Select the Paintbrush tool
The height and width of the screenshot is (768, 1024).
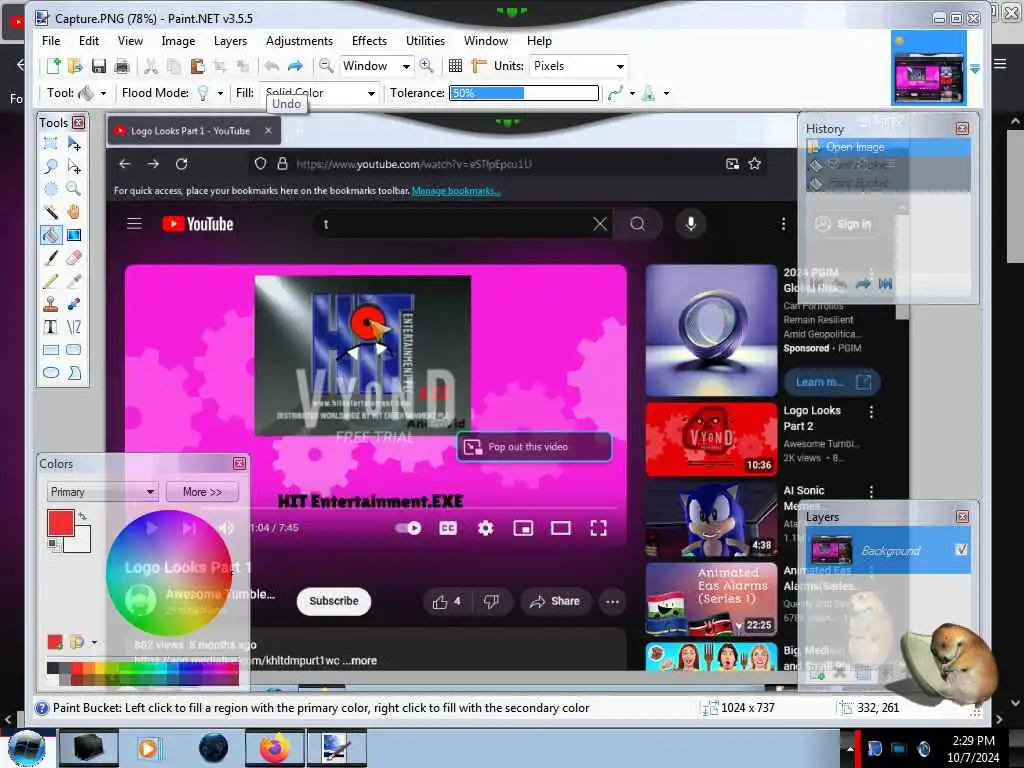pos(50,258)
